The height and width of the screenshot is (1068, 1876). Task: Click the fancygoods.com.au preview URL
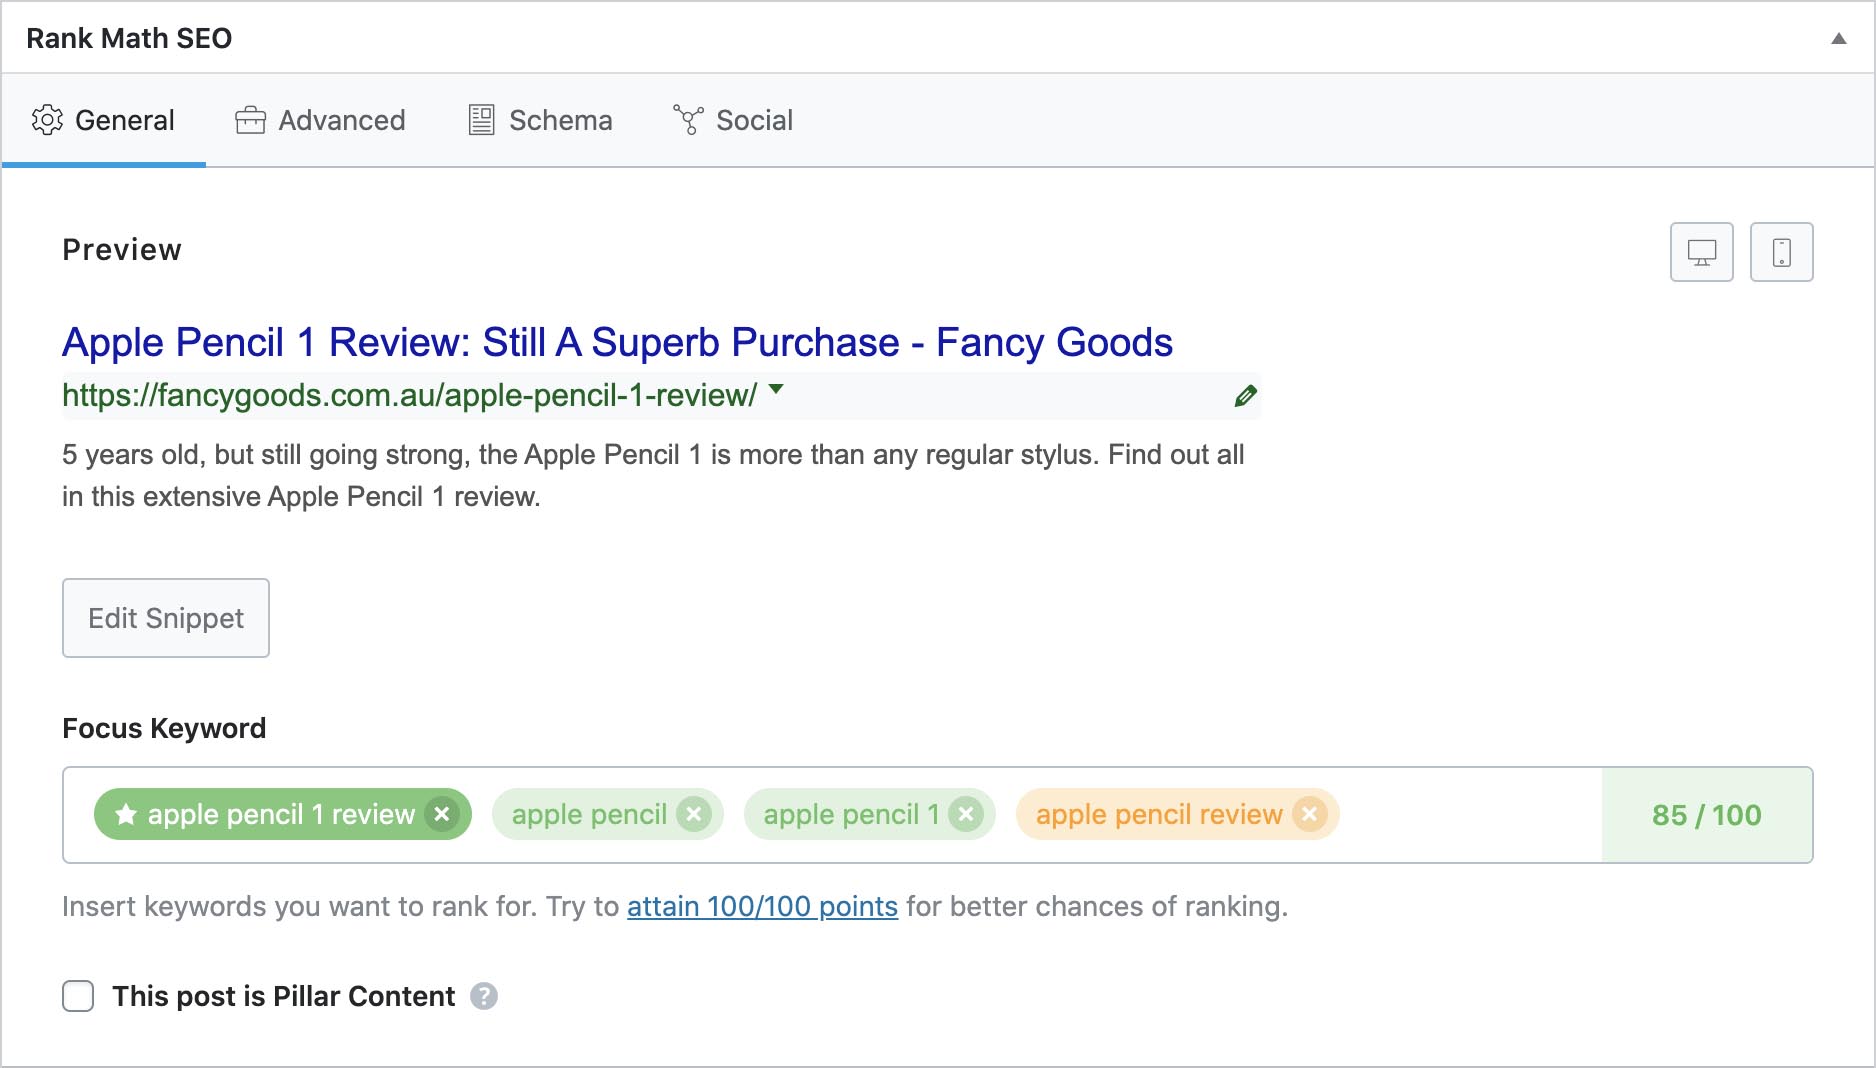click(409, 395)
